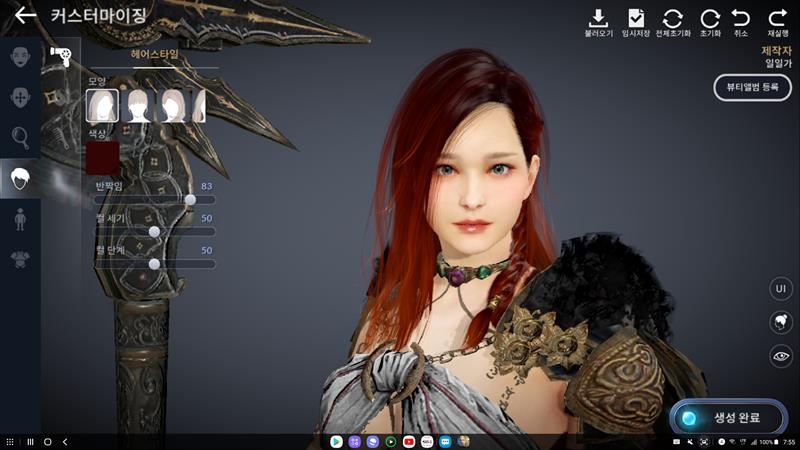
Task: Select the third medium hair thumbnail
Action: point(173,106)
